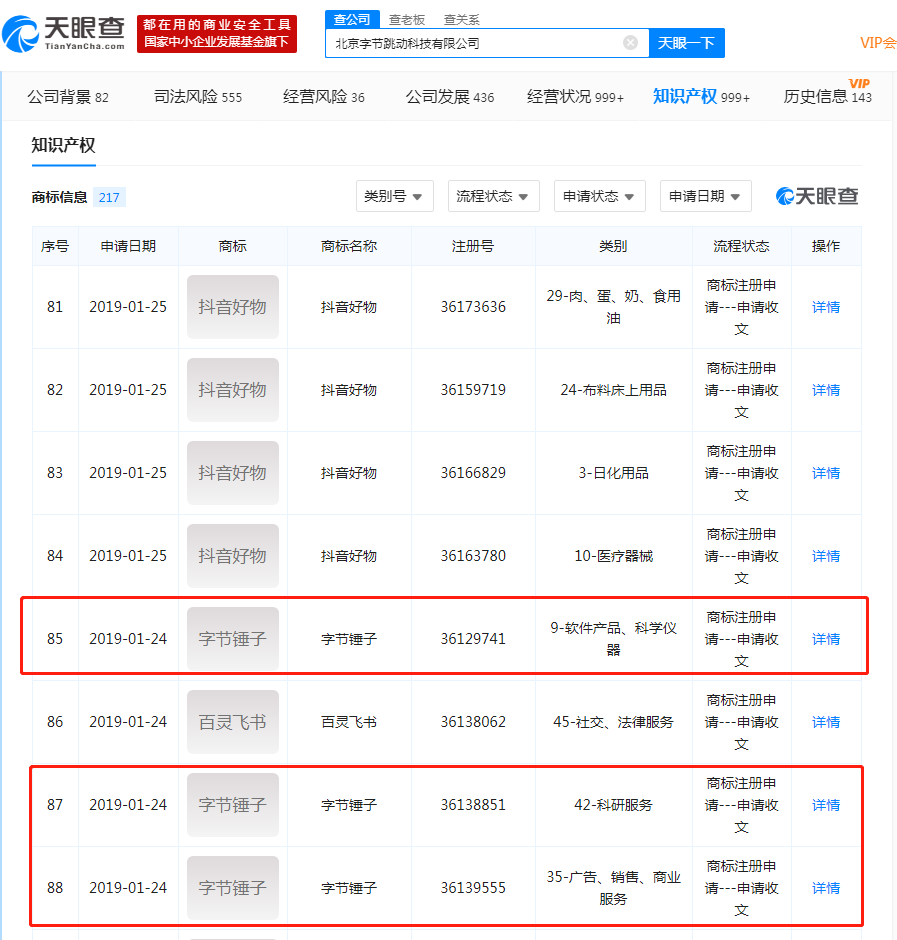Open the 流程状态 filter dropdown
The image size is (897, 940).
pyautogui.click(x=493, y=196)
